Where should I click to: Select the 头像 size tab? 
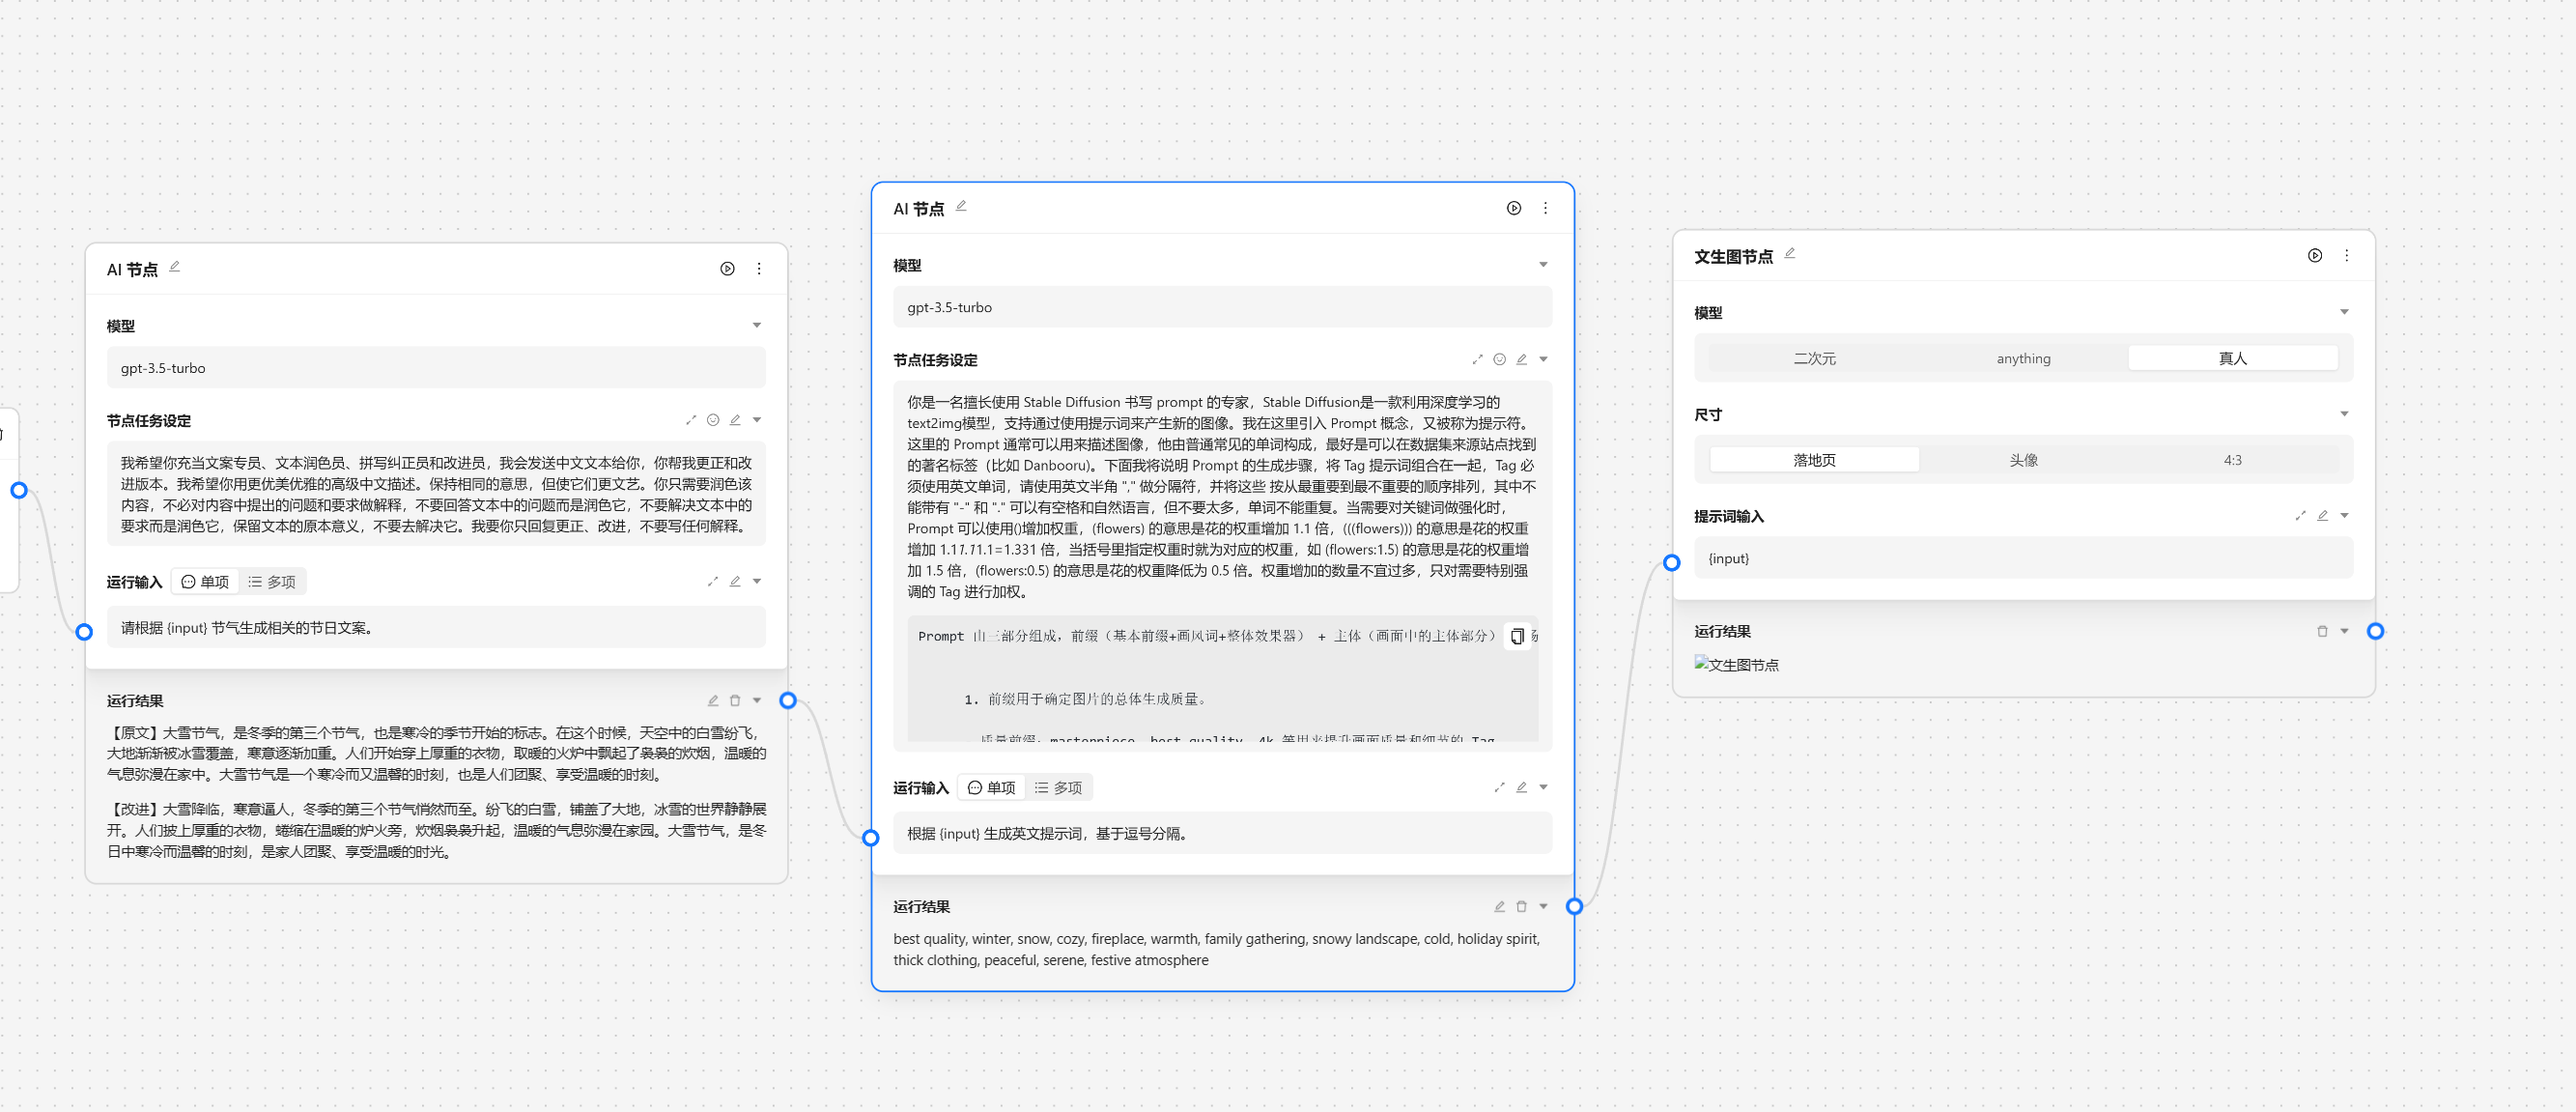click(2023, 460)
